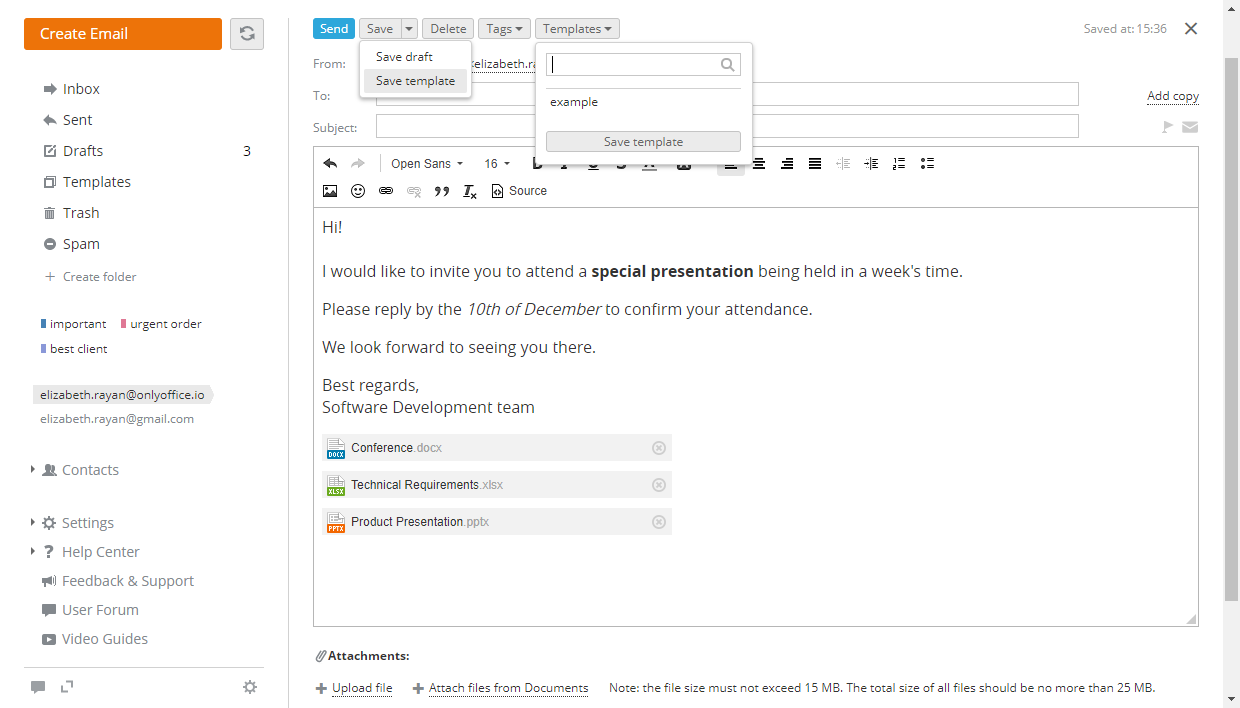The height and width of the screenshot is (708, 1240).
Task: Expand the Tags dropdown
Action: (504, 29)
